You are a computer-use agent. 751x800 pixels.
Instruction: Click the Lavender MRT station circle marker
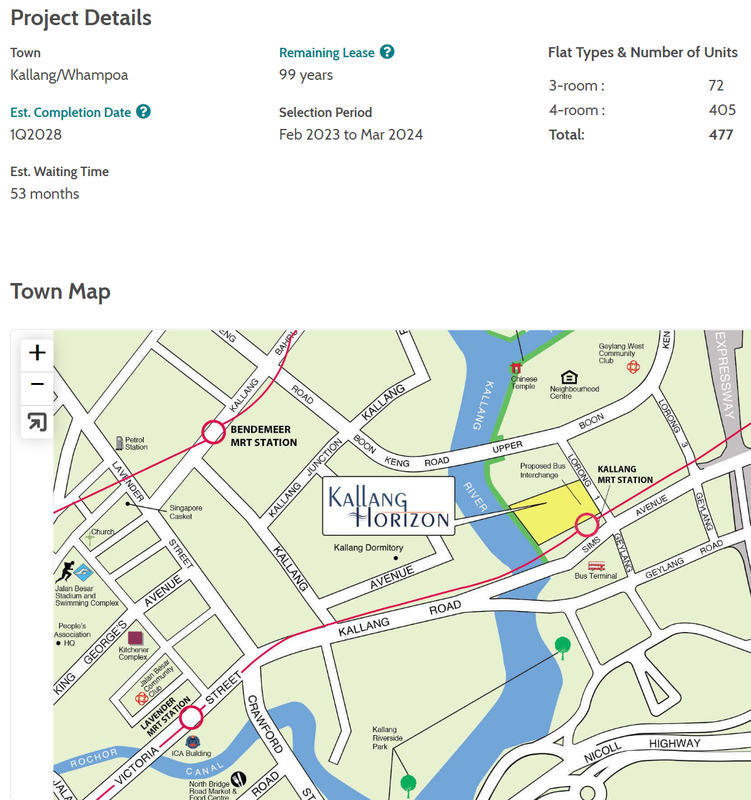[x=191, y=718]
